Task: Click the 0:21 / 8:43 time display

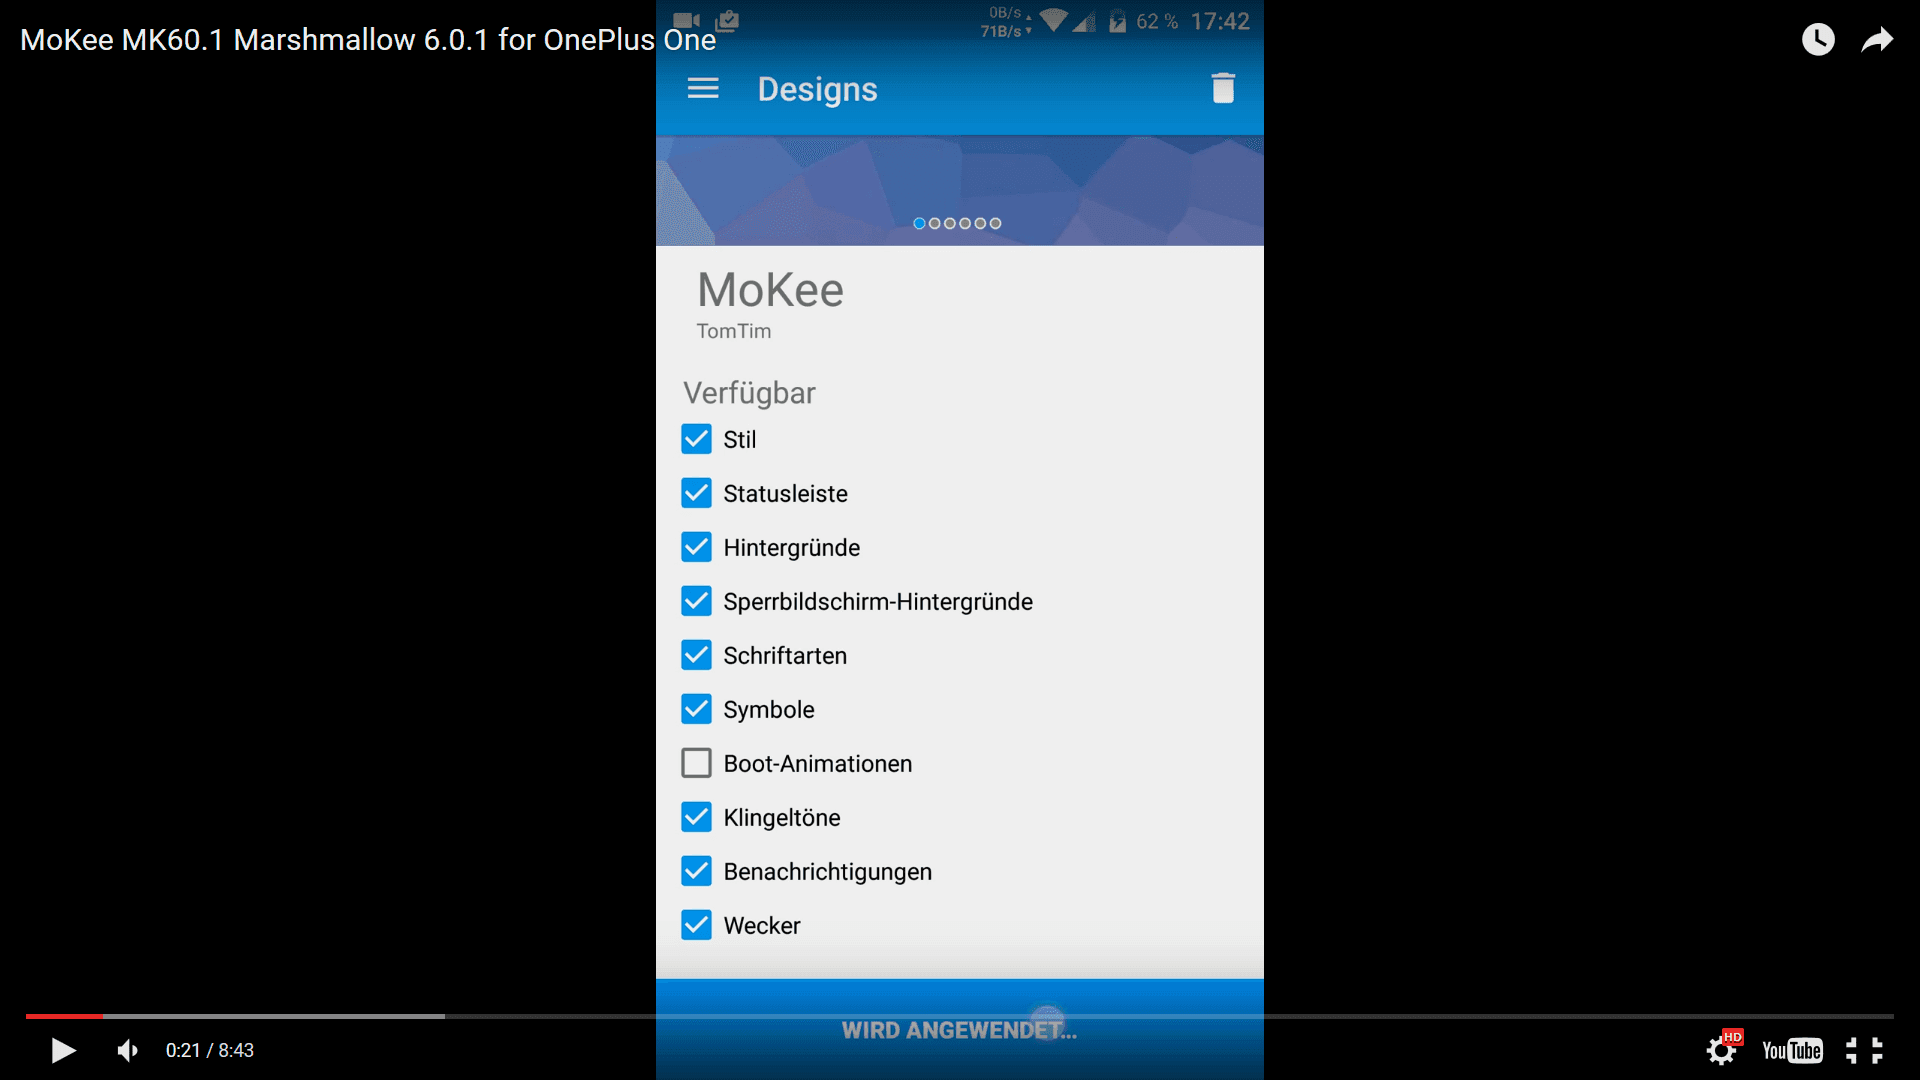Action: 210,1050
